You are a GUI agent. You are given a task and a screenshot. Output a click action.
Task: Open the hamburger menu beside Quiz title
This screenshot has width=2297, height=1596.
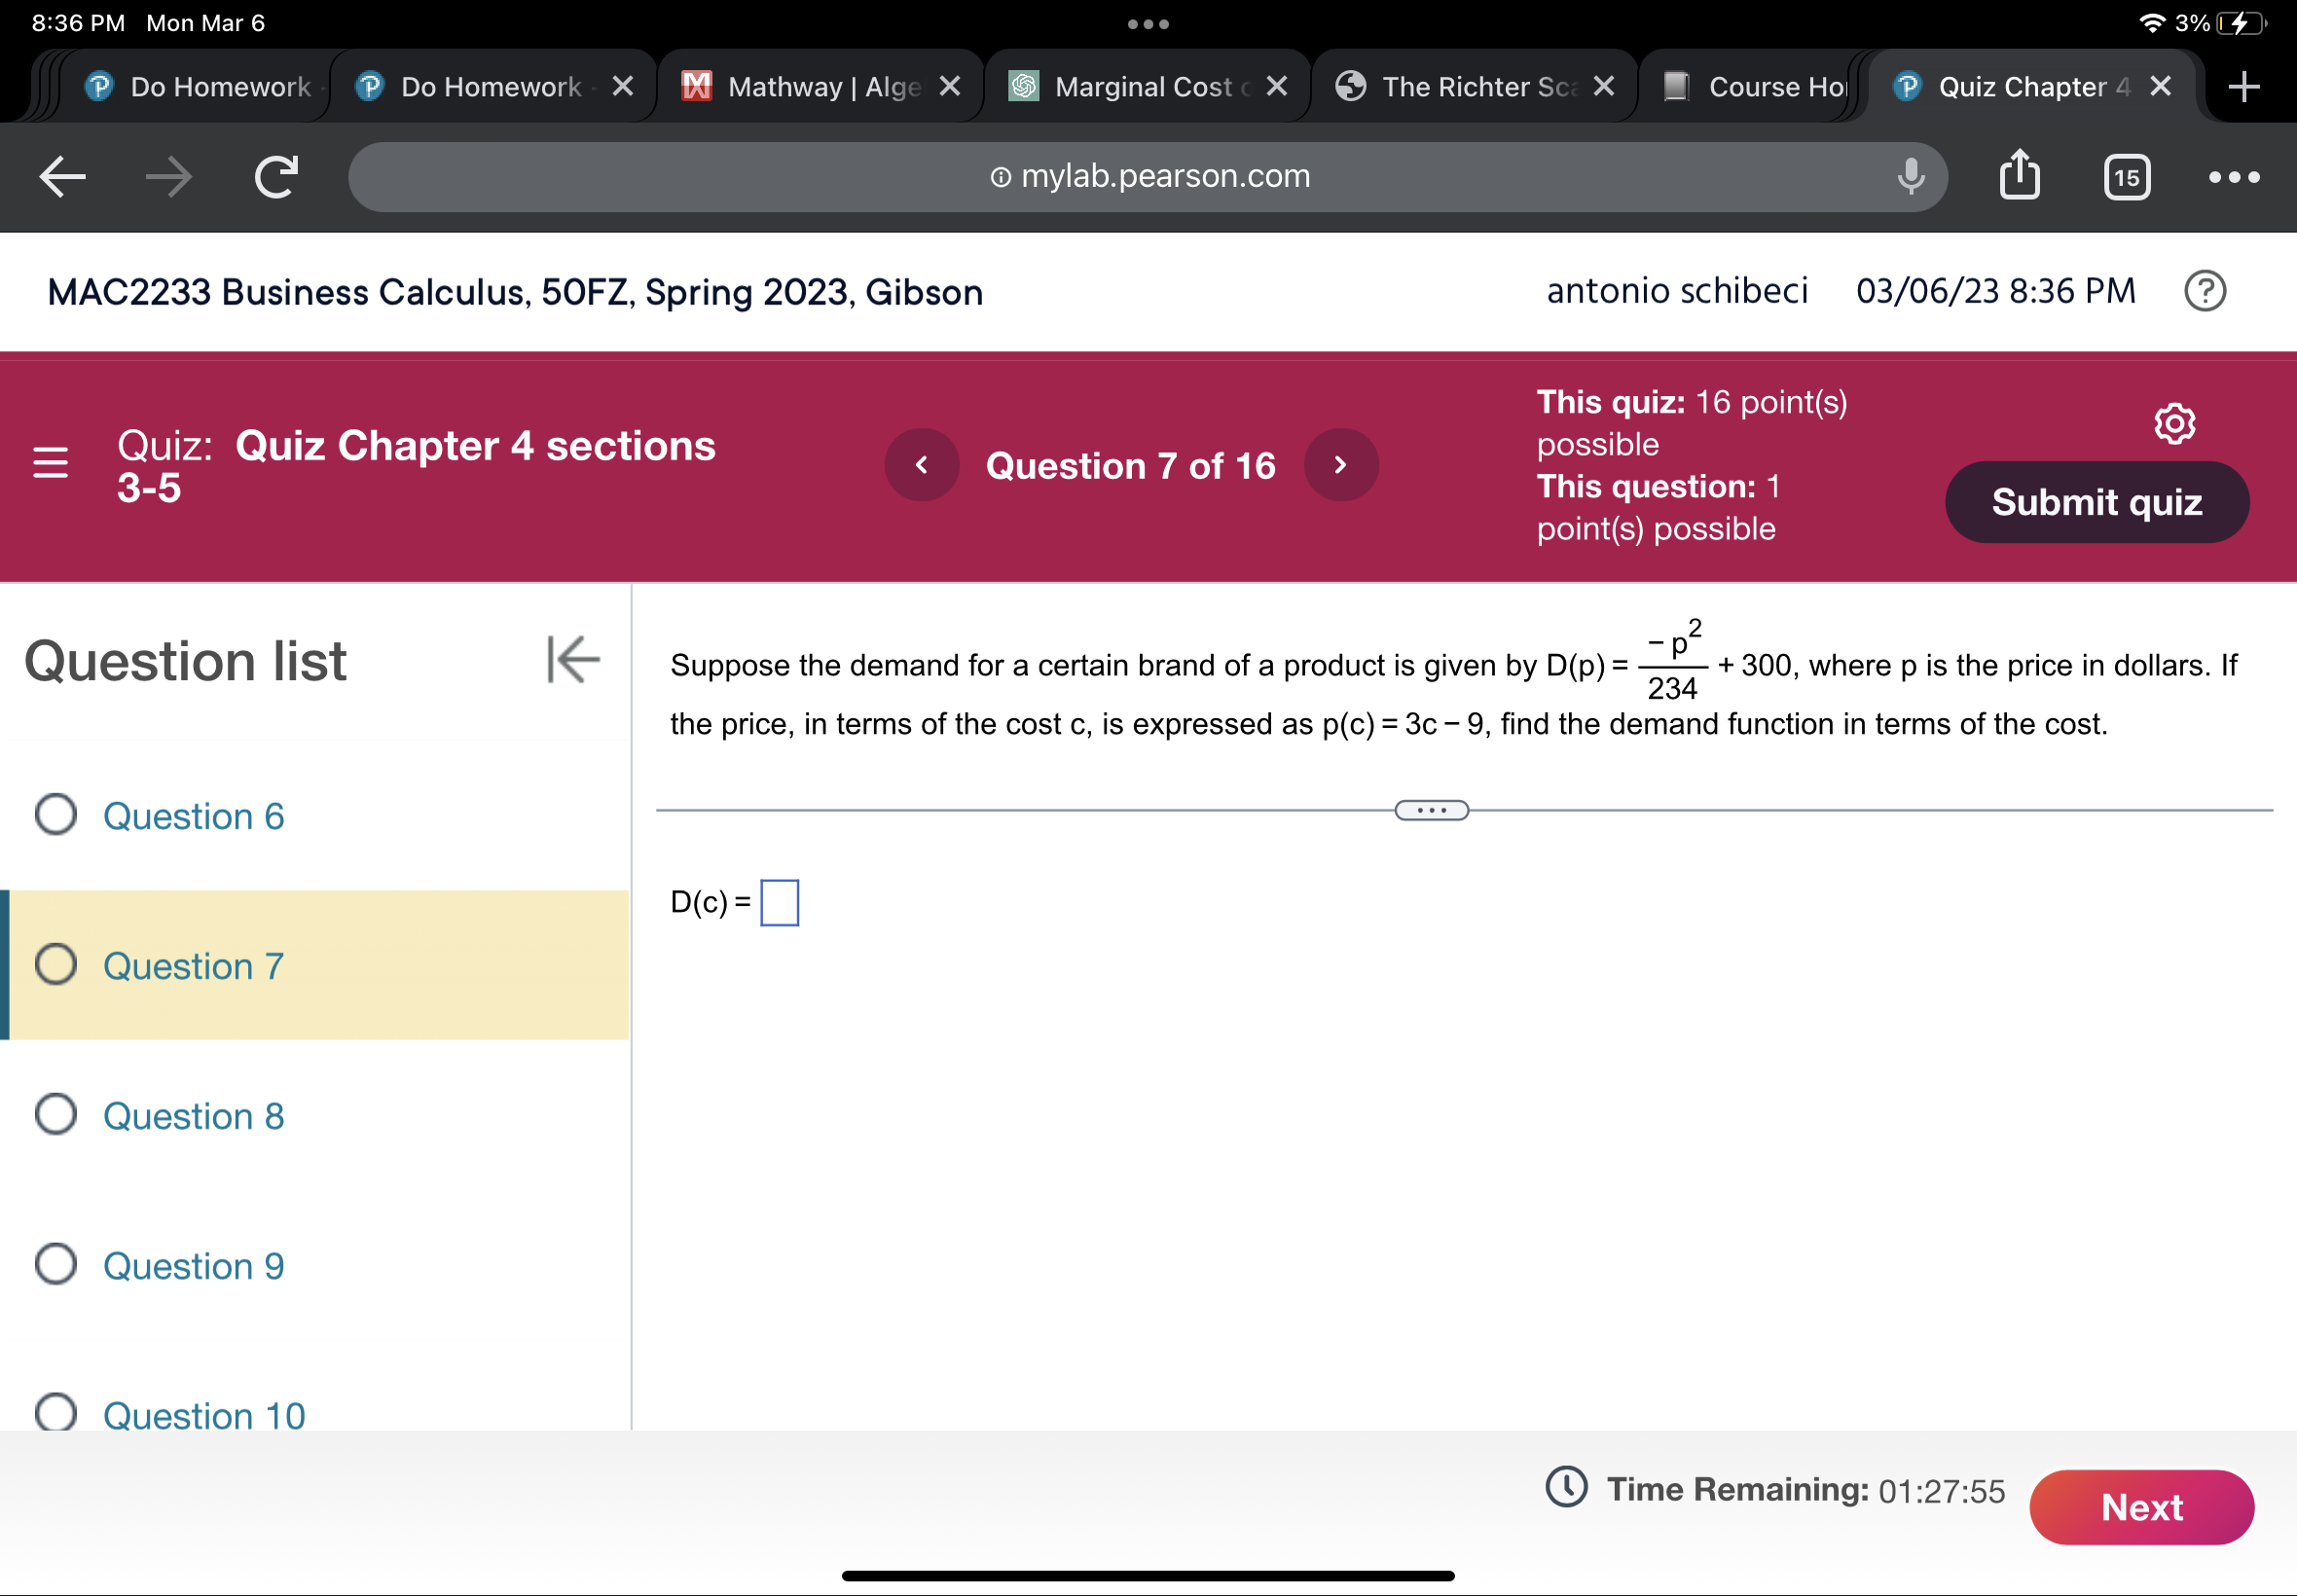[x=50, y=464]
